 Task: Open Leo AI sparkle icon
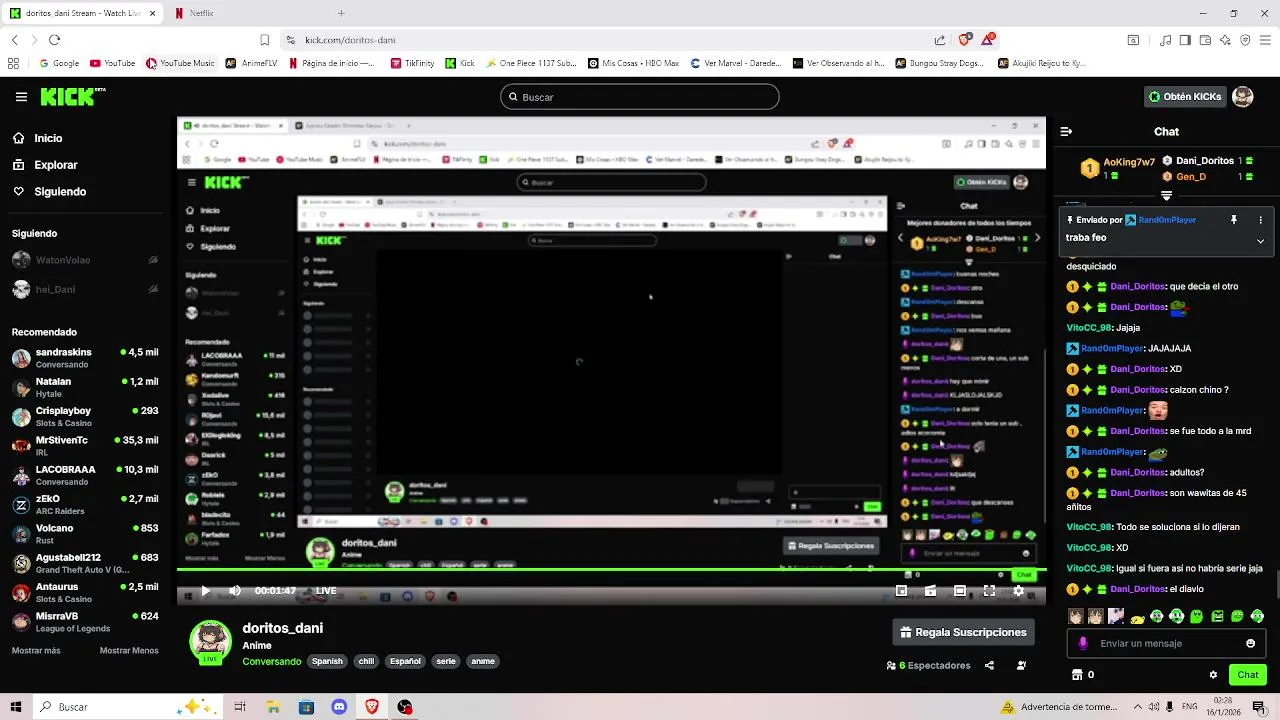click(1225, 40)
